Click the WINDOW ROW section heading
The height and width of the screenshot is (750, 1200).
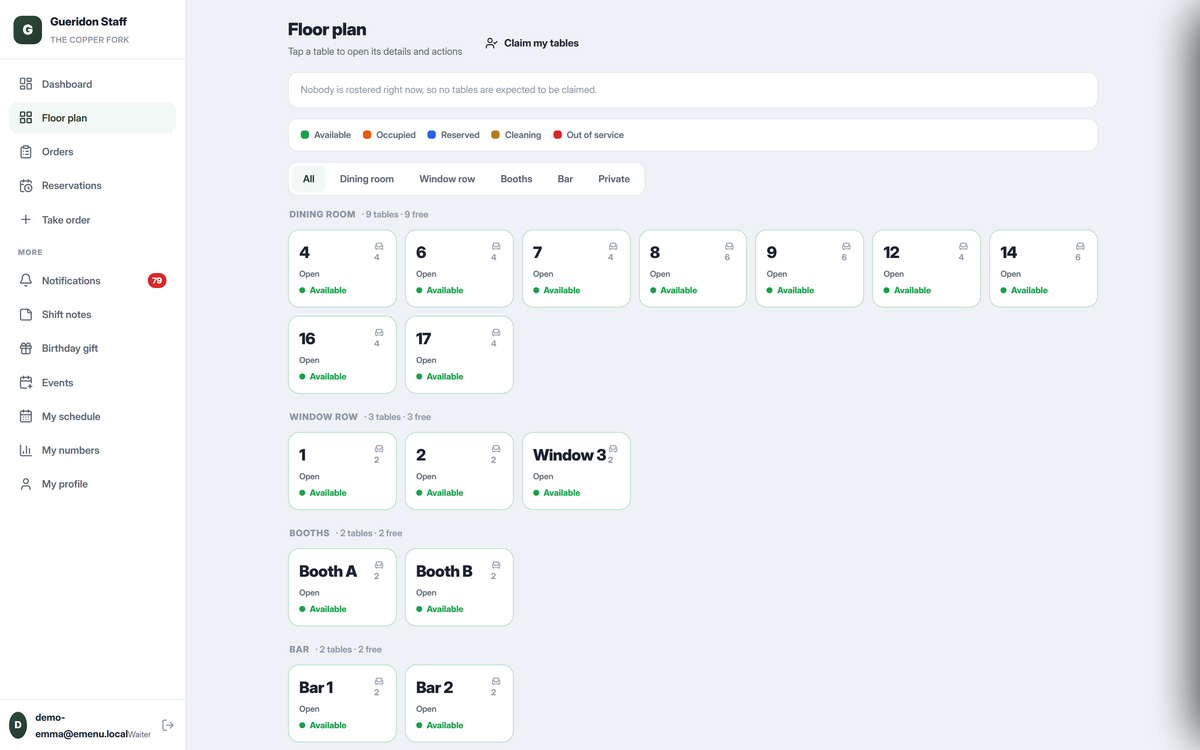point(323,417)
